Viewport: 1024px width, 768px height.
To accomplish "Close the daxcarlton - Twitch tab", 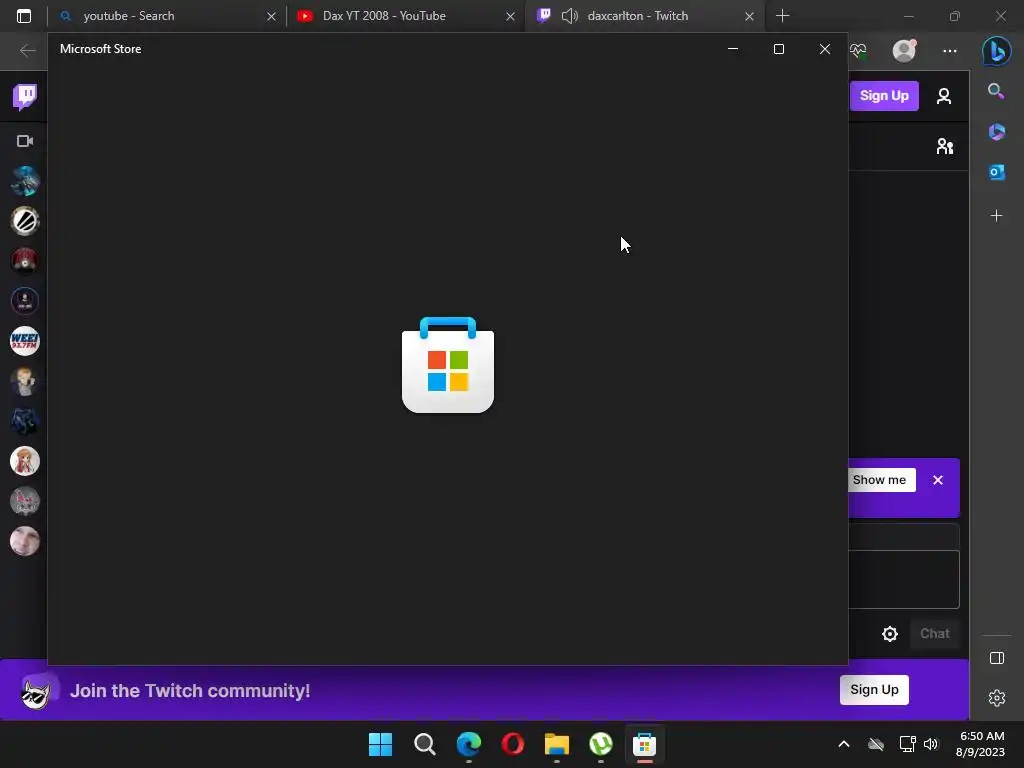I will [x=749, y=16].
